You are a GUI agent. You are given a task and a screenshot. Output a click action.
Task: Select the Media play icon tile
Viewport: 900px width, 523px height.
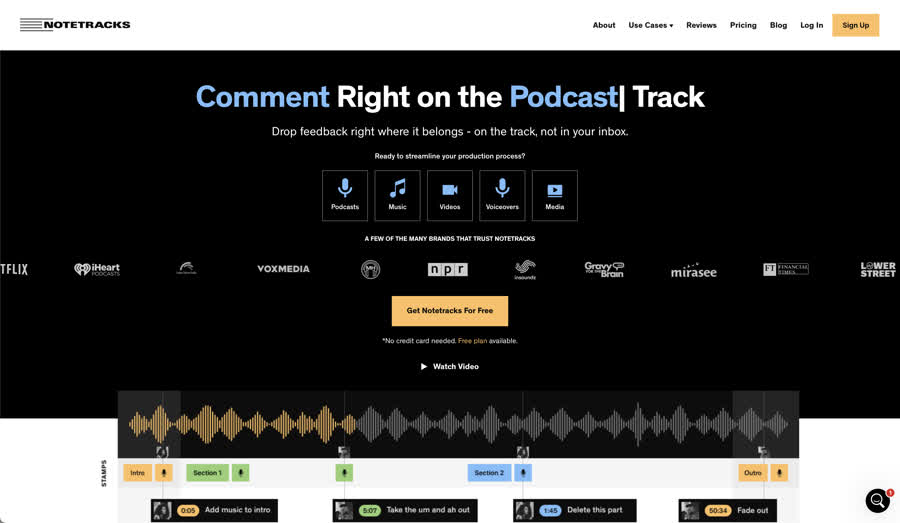(x=555, y=195)
